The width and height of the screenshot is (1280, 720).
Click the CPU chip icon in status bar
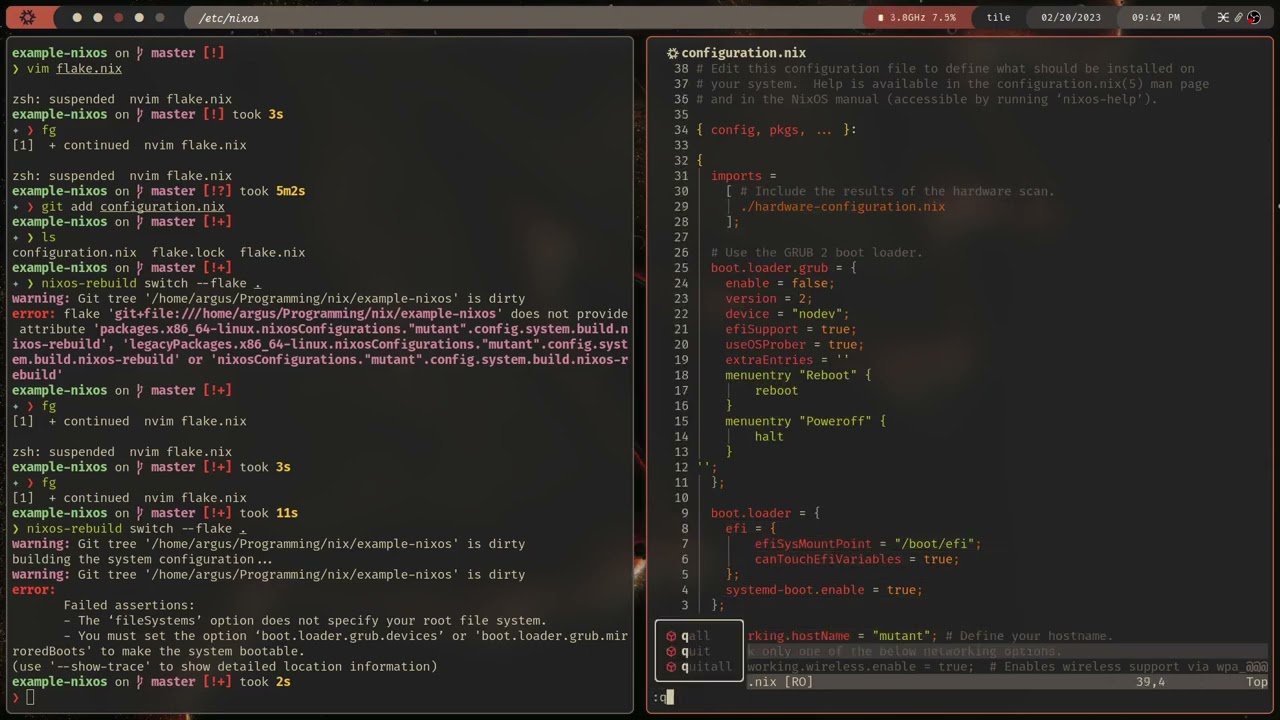click(881, 18)
